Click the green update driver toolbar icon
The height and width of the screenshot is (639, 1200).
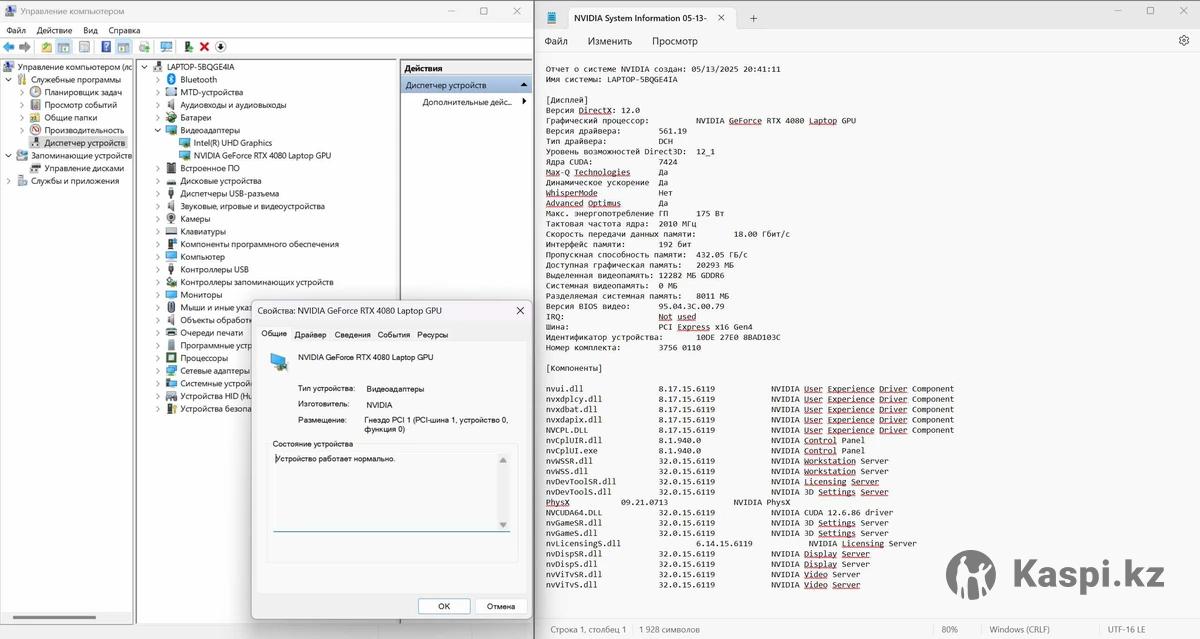tap(188, 47)
